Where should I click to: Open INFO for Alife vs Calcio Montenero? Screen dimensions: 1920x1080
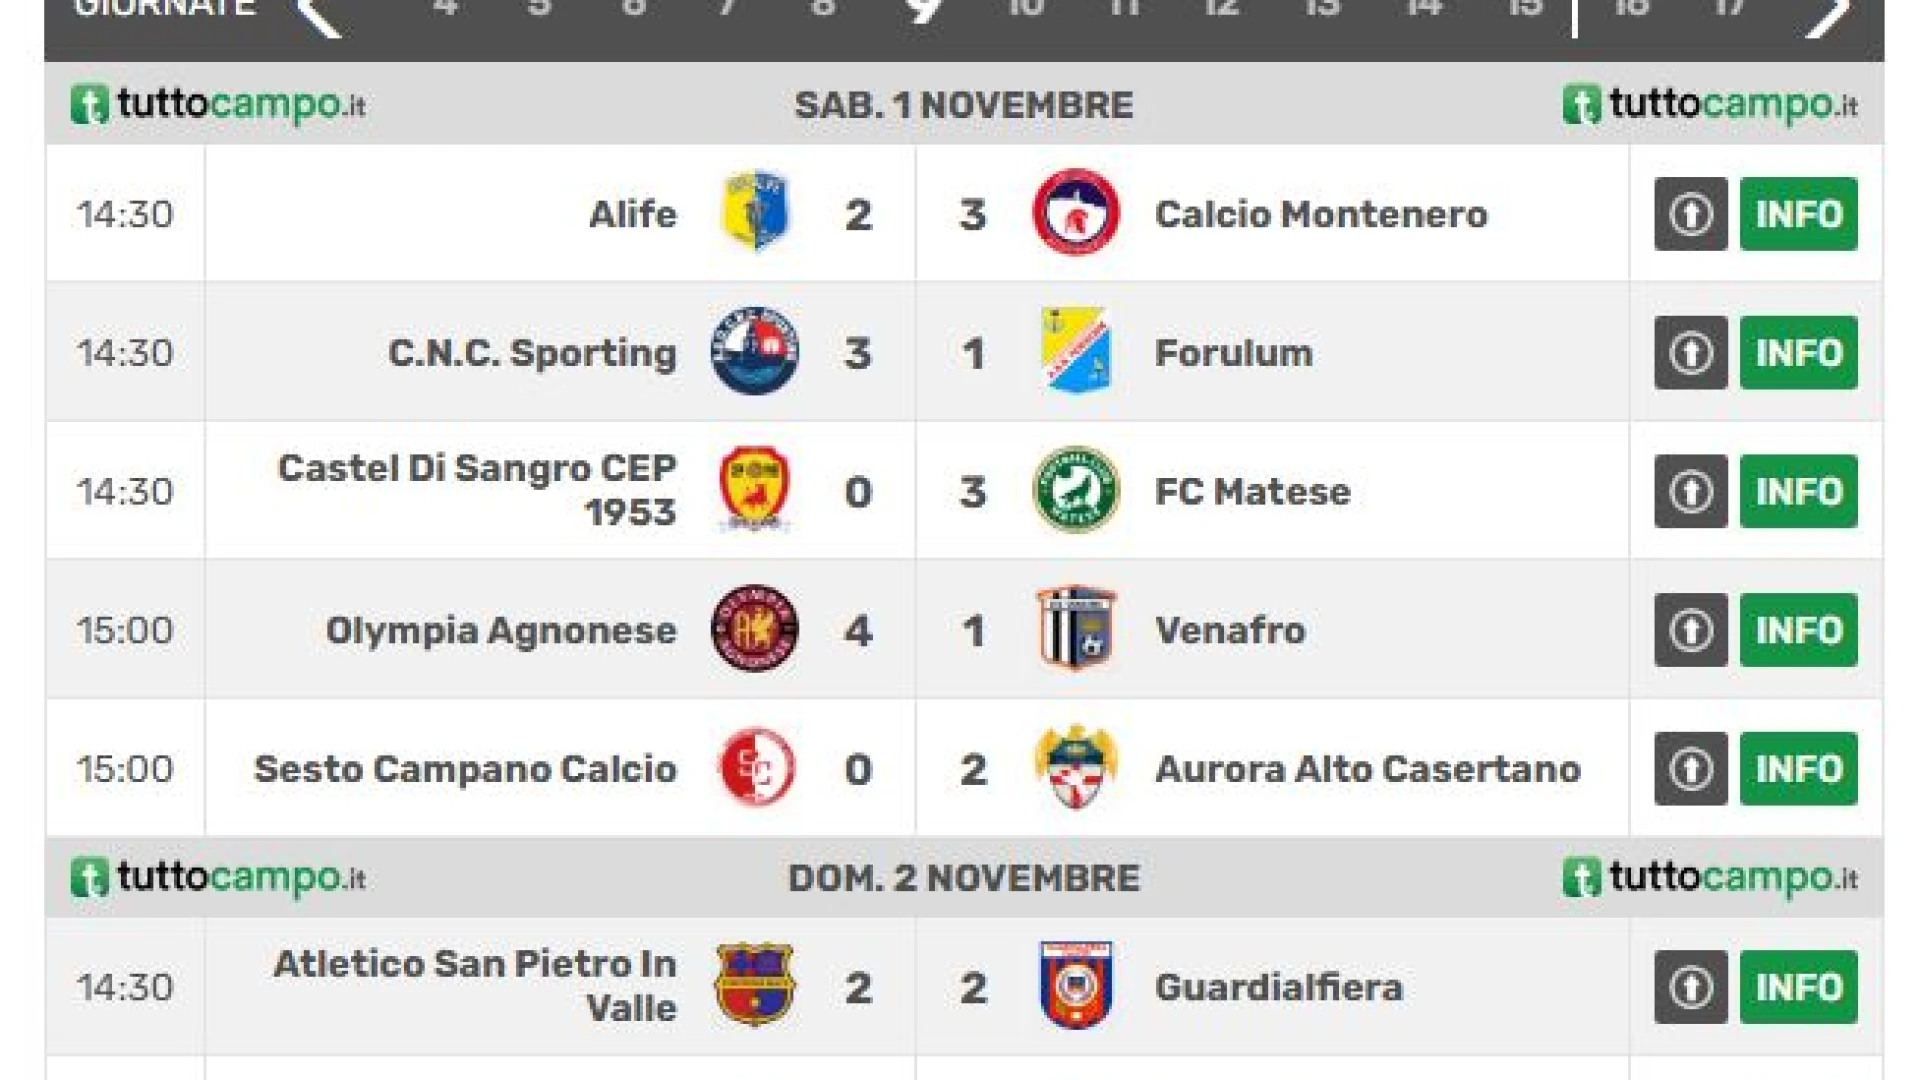tap(1798, 214)
